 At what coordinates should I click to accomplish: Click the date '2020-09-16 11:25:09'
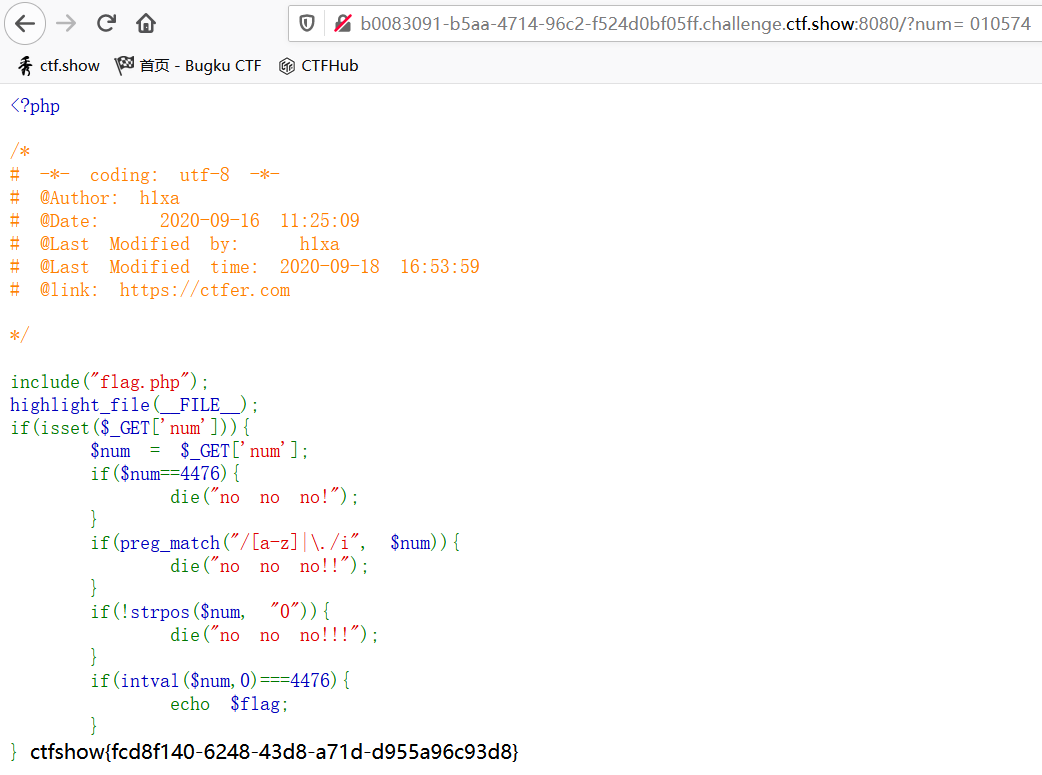[260, 221]
